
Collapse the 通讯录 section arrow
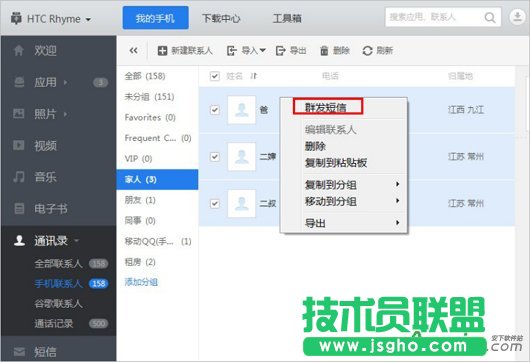point(76,241)
